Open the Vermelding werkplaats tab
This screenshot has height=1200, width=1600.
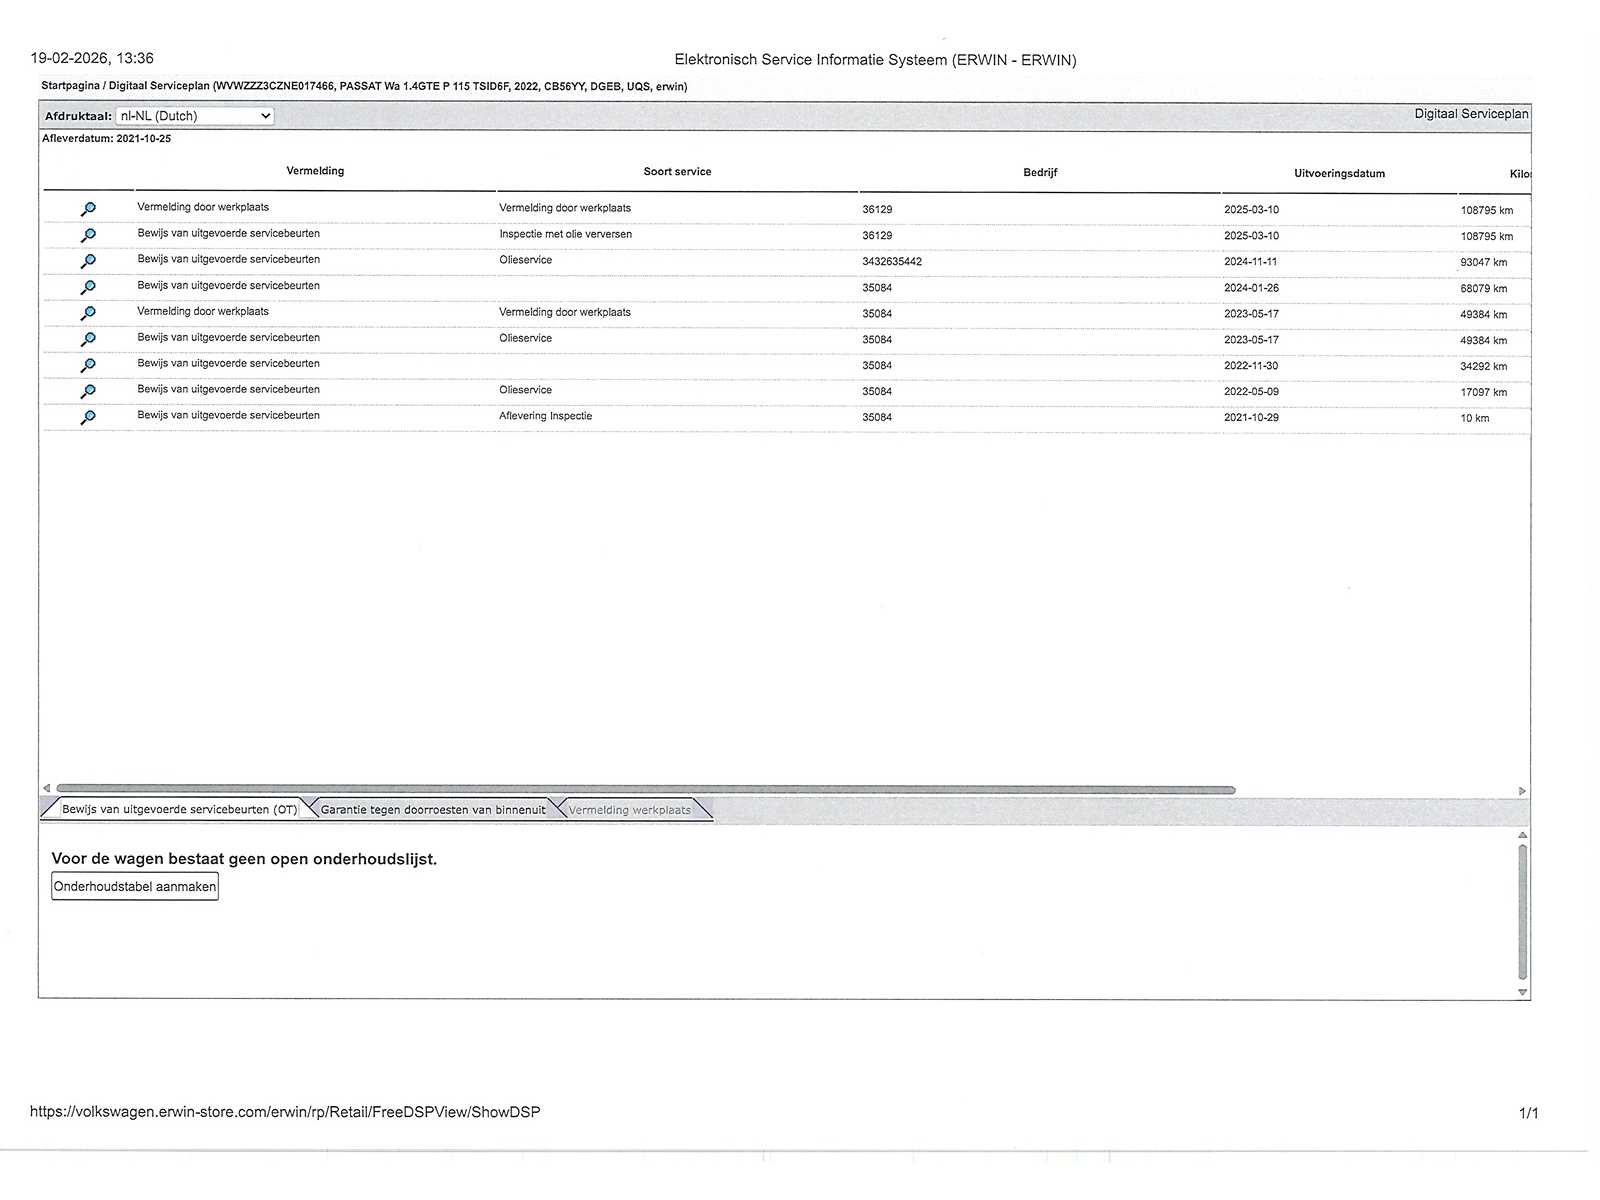coord(630,810)
